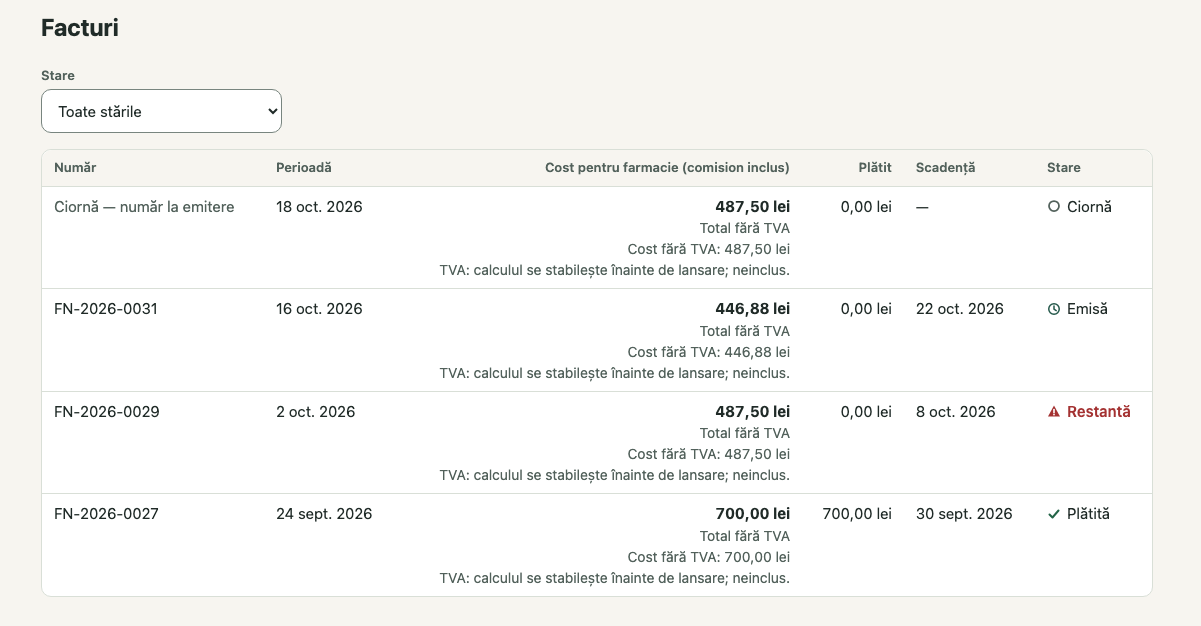Select invoice number FN-2026-0027
This screenshot has width=1201, height=626.
(x=106, y=514)
